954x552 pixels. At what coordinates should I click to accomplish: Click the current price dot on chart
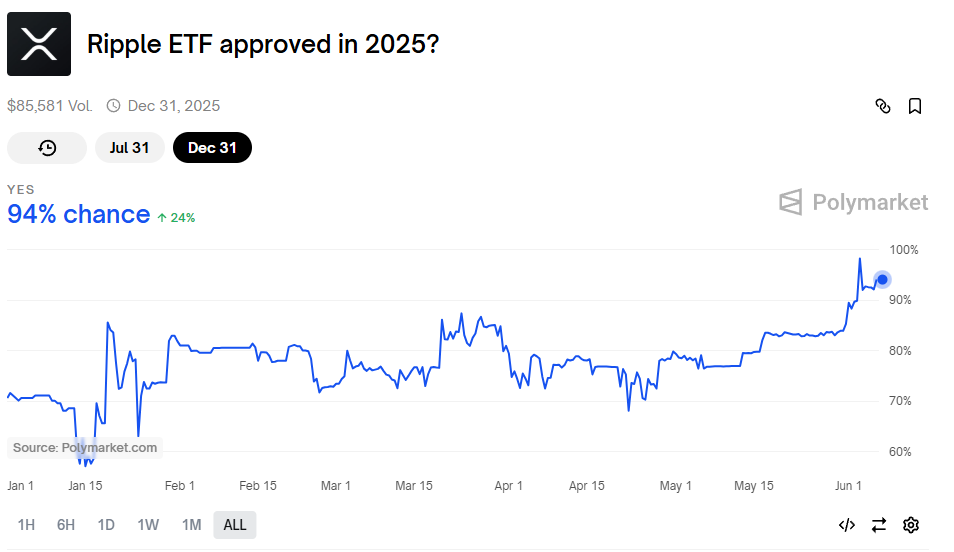coord(882,280)
